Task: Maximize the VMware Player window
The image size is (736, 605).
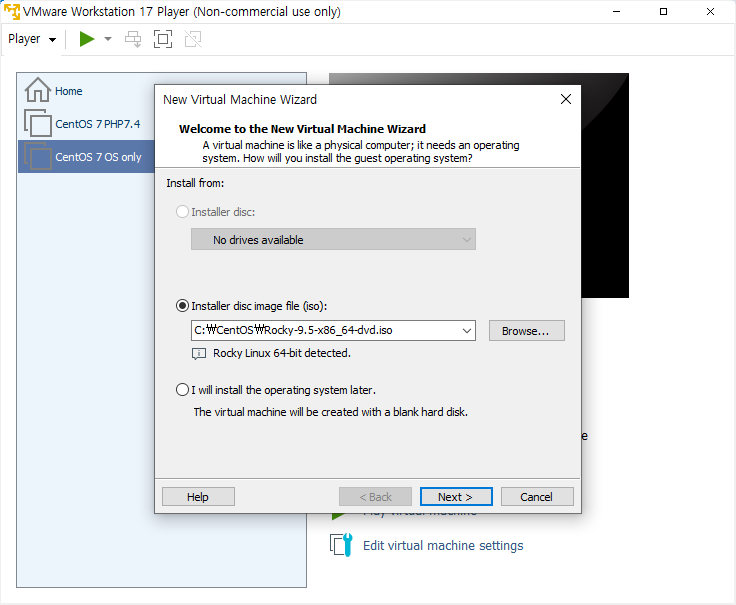Action: click(x=663, y=11)
